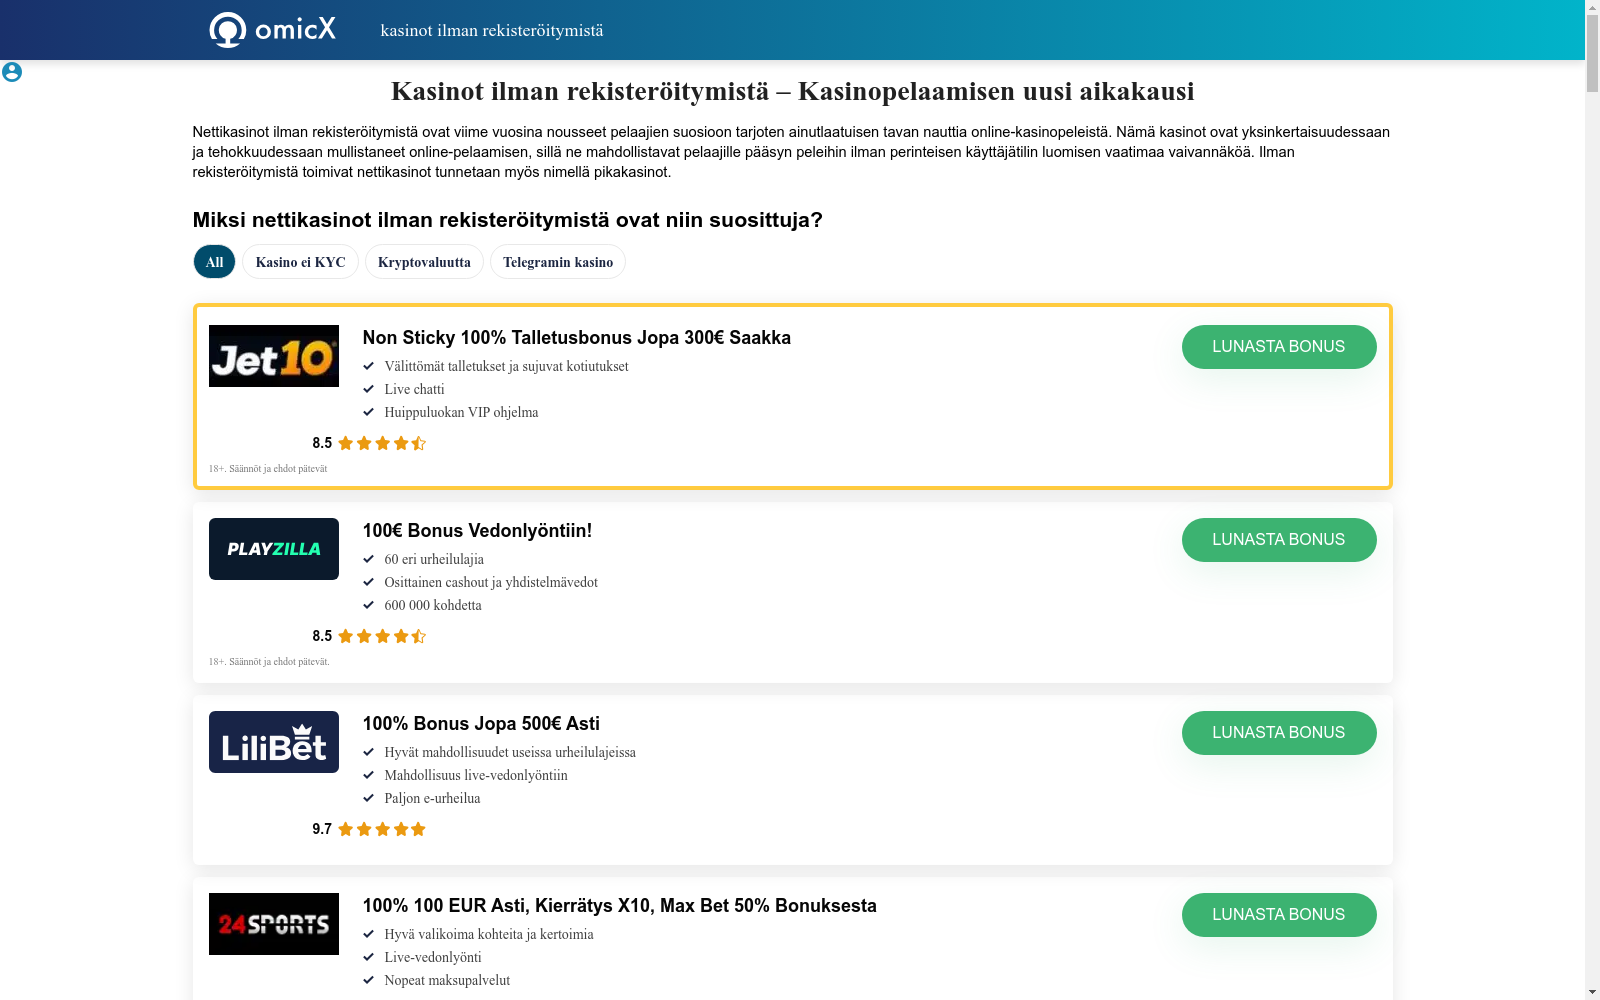Click the 100% Bonus Jopa 500€ Asti title
This screenshot has width=1600, height=1000.
point(482,724)
